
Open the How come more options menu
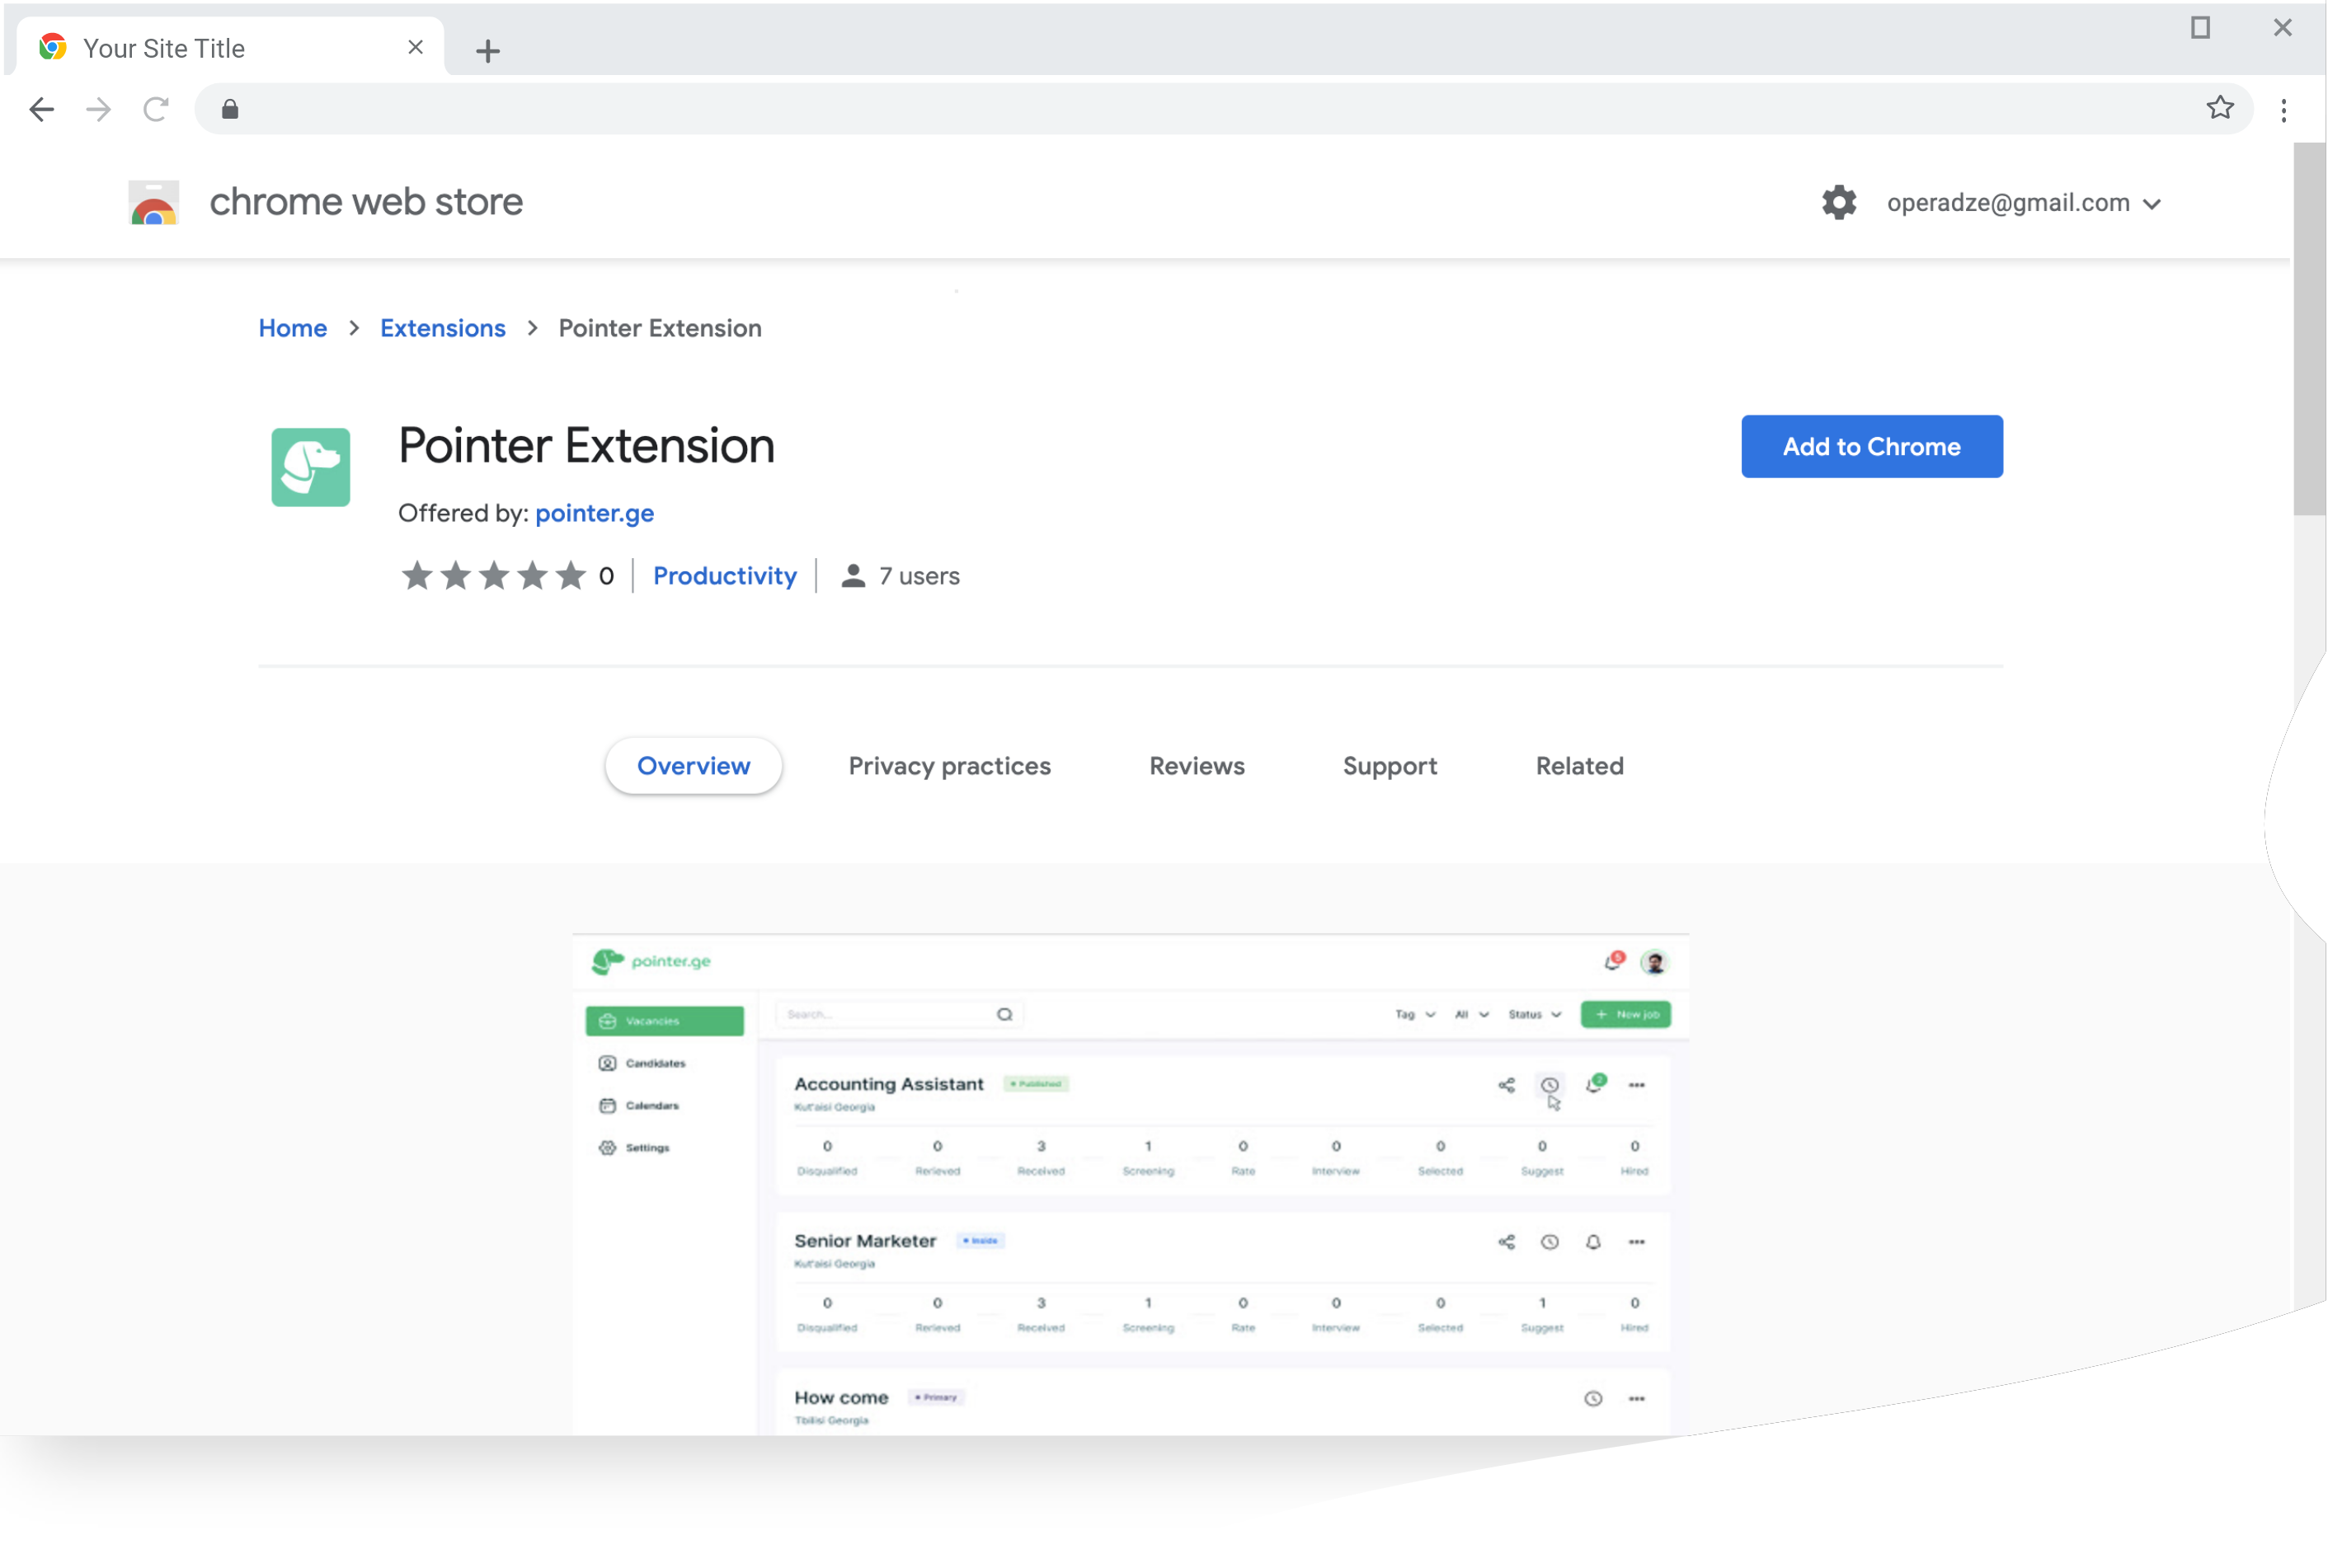pos(1637,1399)
